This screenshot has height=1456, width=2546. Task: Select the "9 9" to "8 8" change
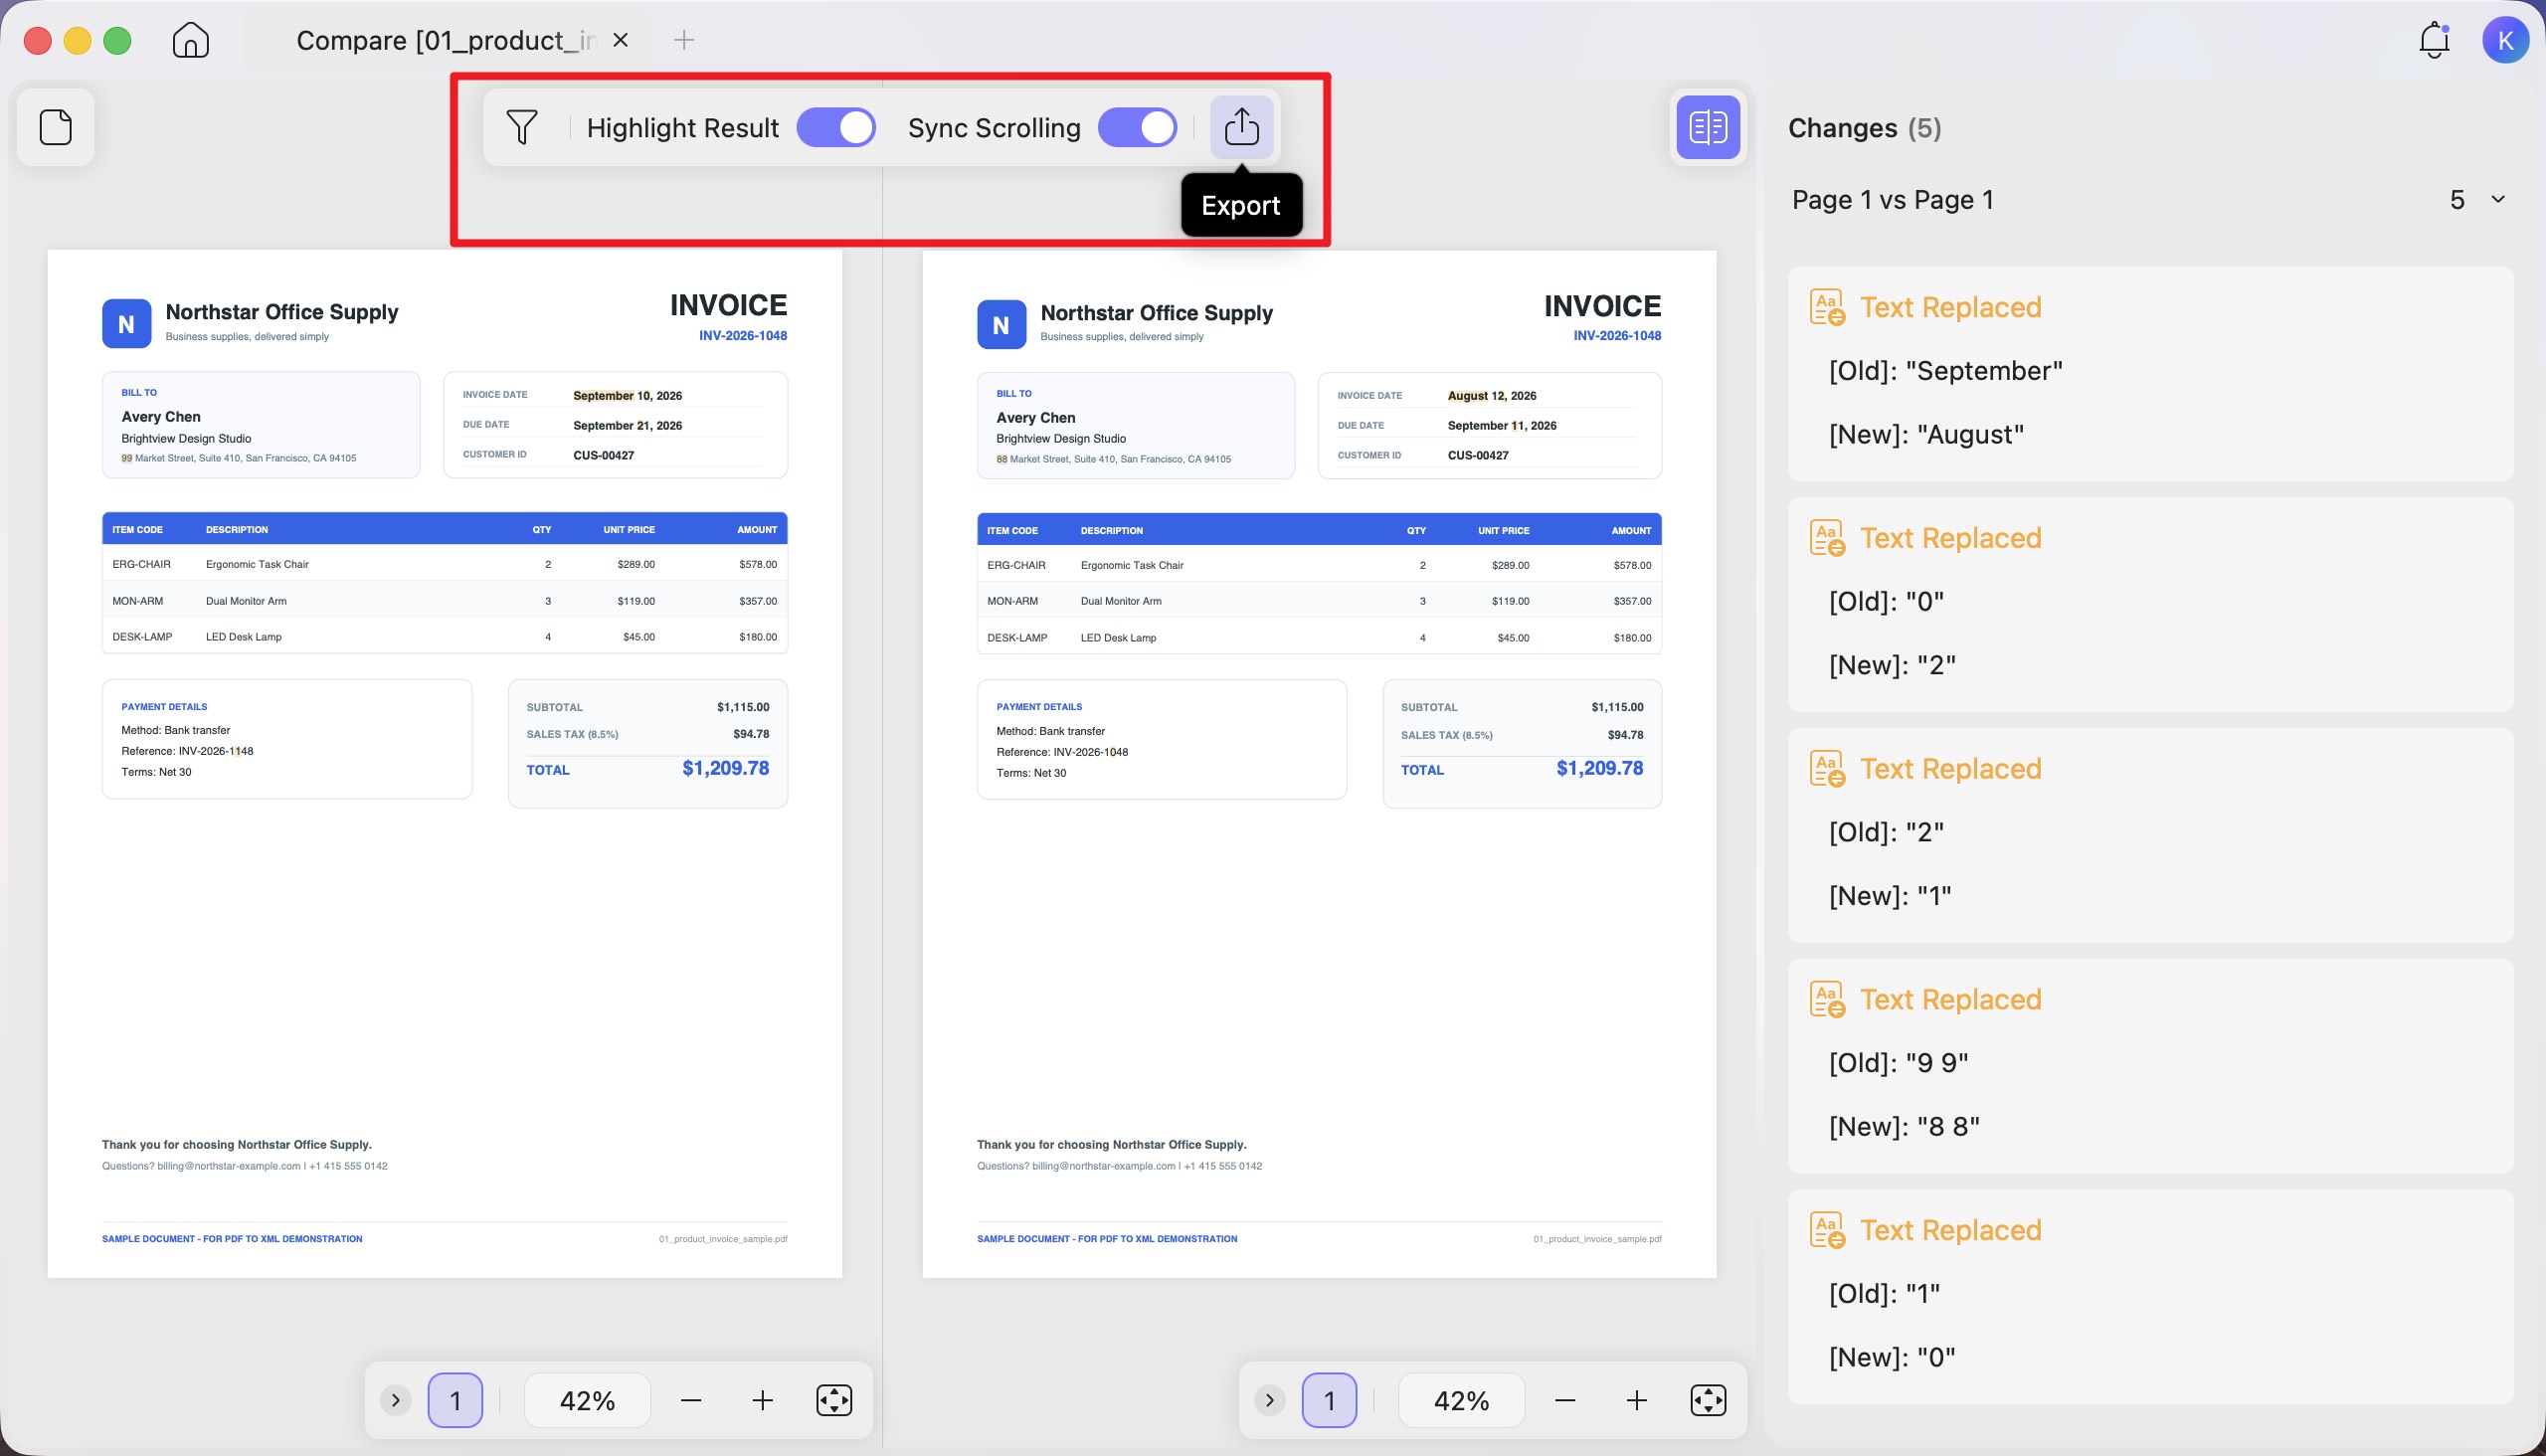click(x=2150, y=1066)
